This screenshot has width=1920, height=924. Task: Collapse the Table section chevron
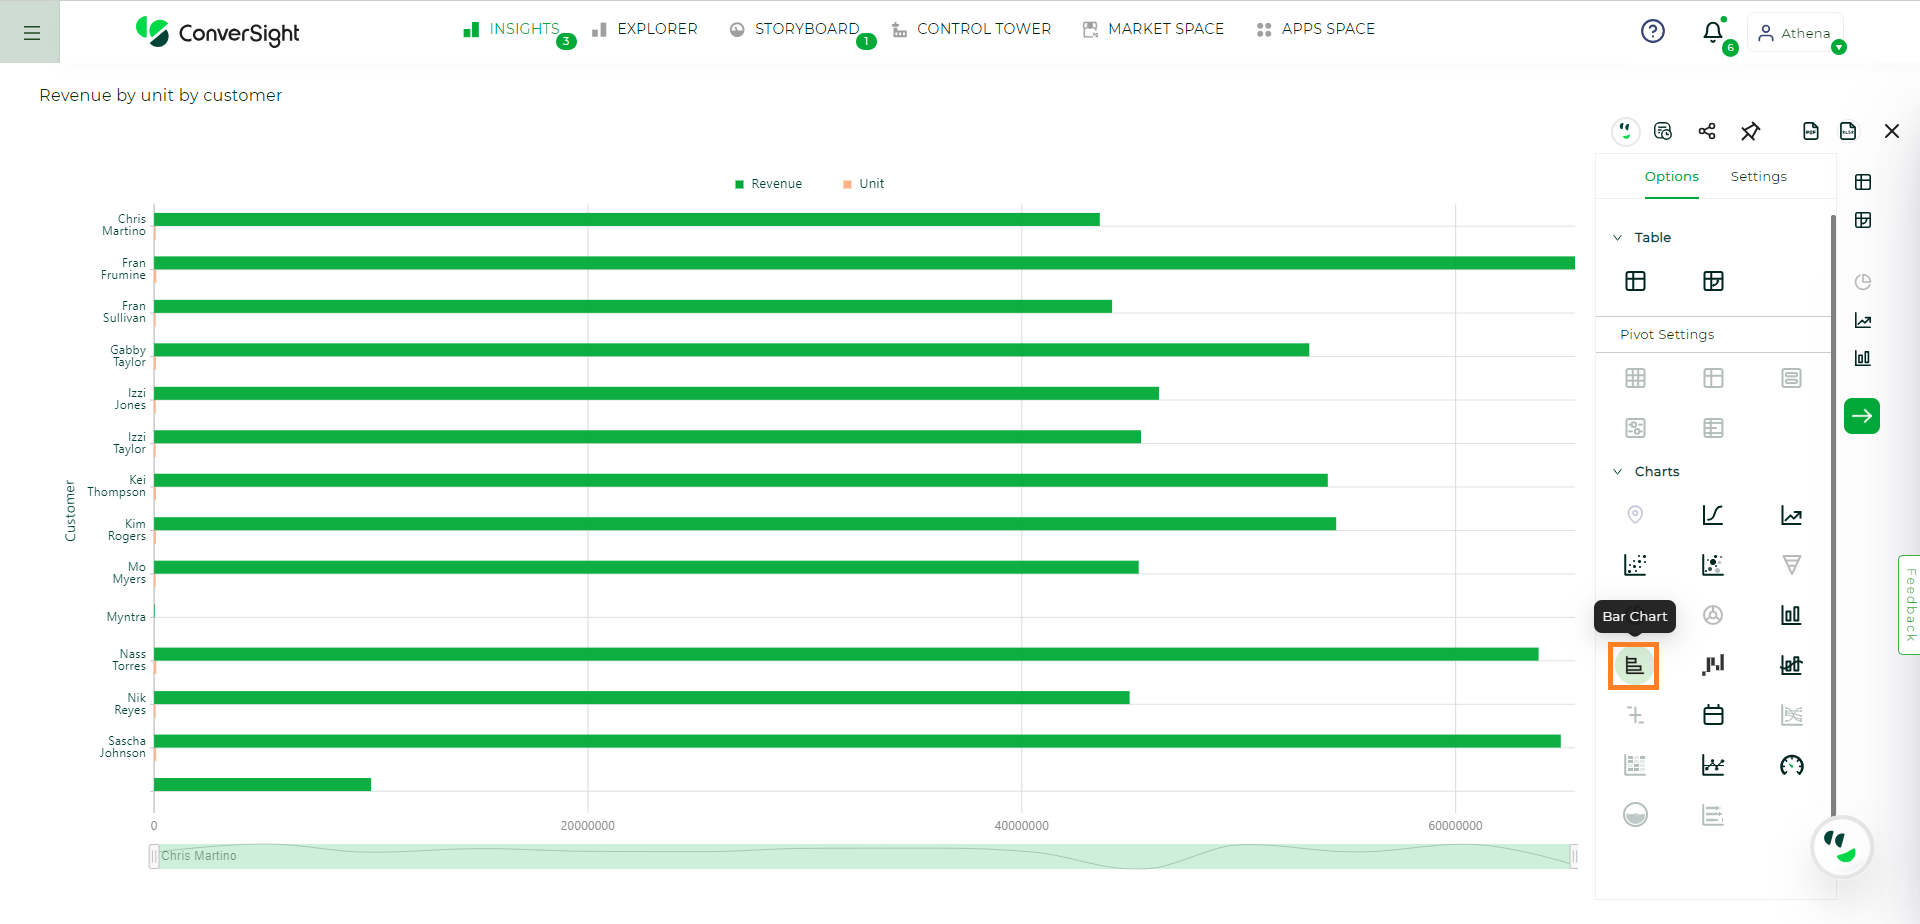1617,238
